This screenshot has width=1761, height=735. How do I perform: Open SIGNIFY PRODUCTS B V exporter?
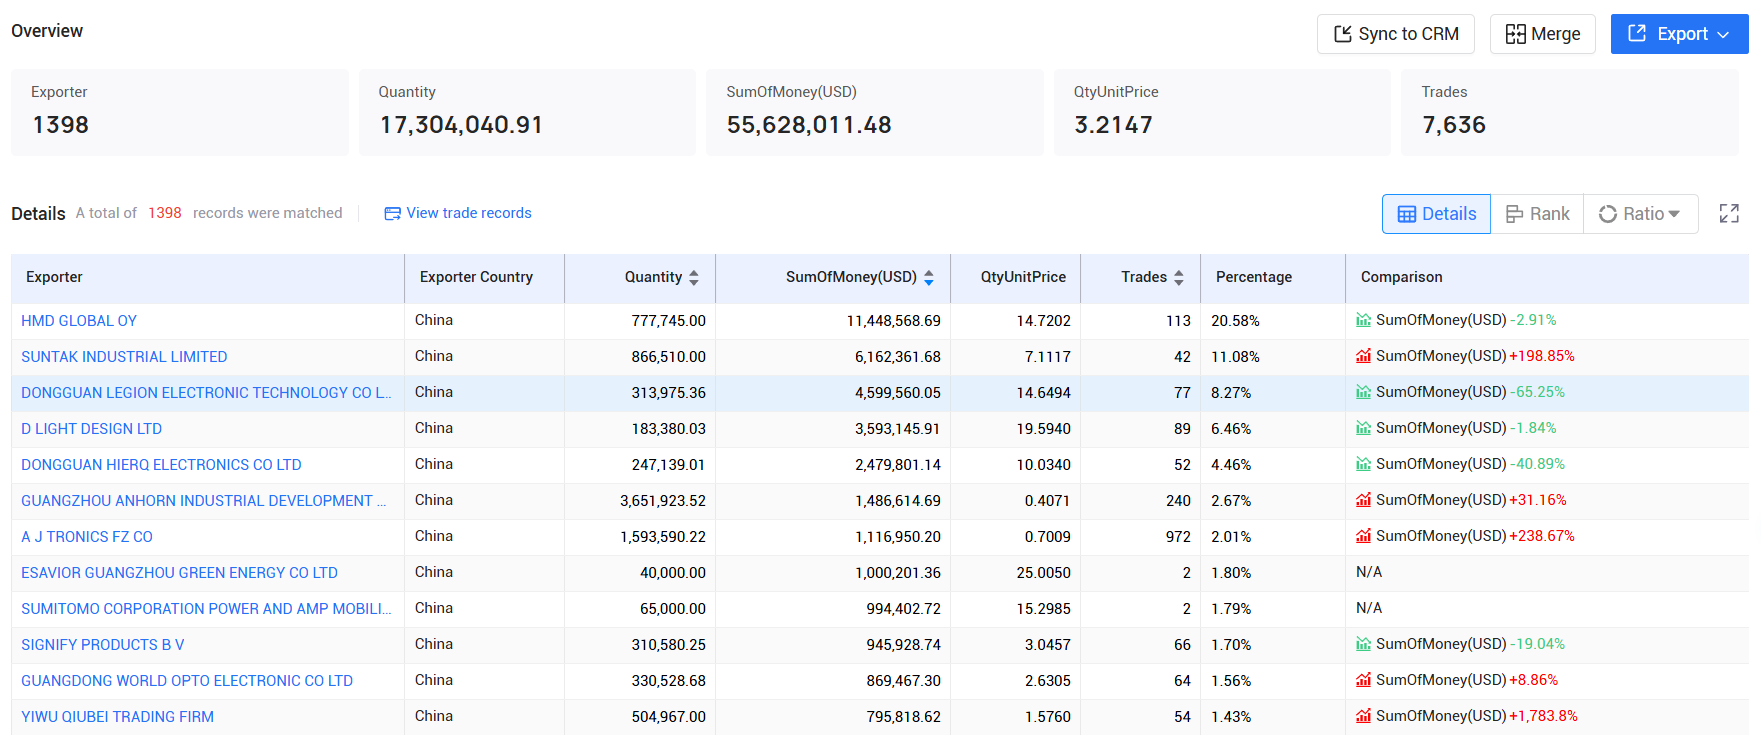(x=102, y=645)
